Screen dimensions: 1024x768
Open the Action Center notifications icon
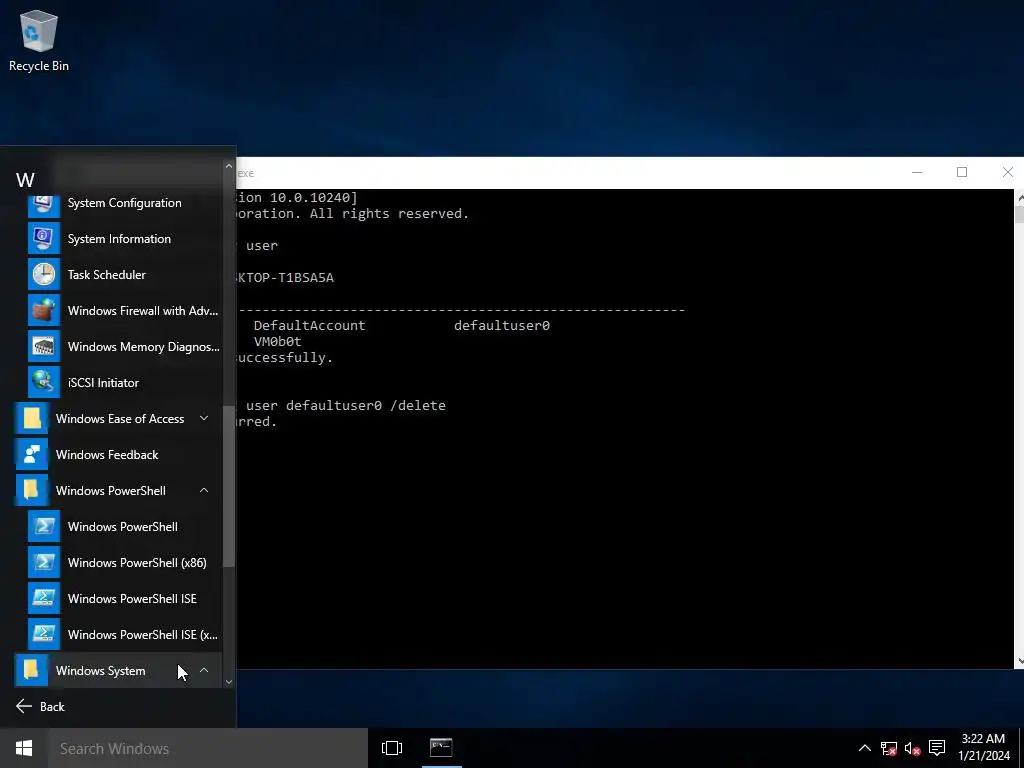[x=937, y=748]
